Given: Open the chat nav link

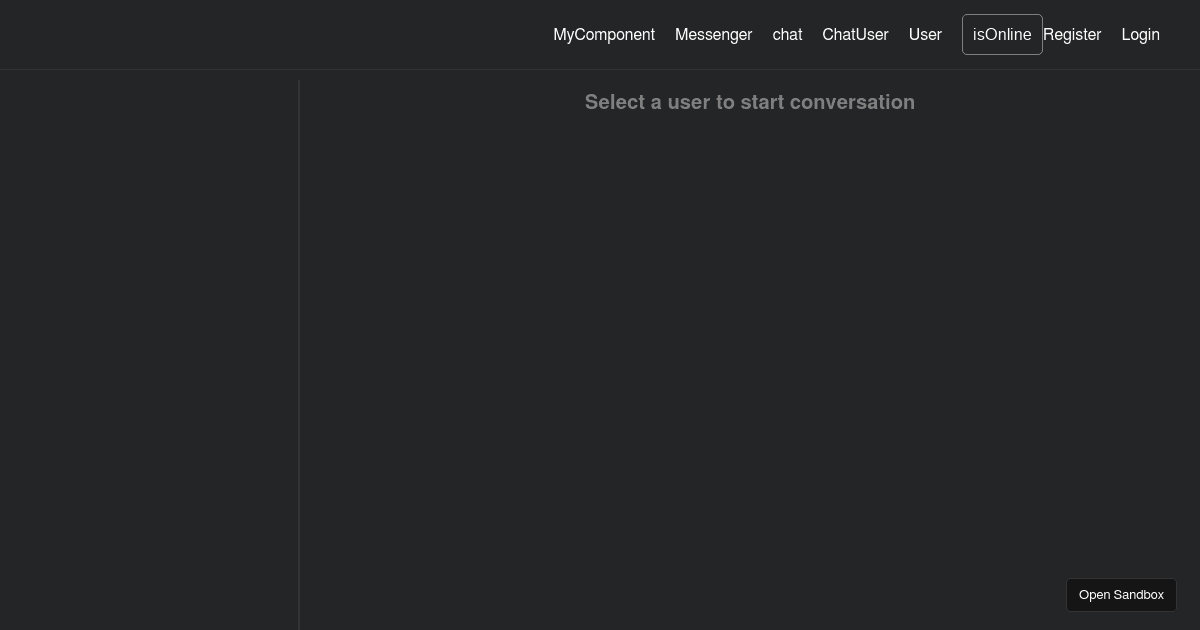Looking at the screenshot, I should (787, 35).
